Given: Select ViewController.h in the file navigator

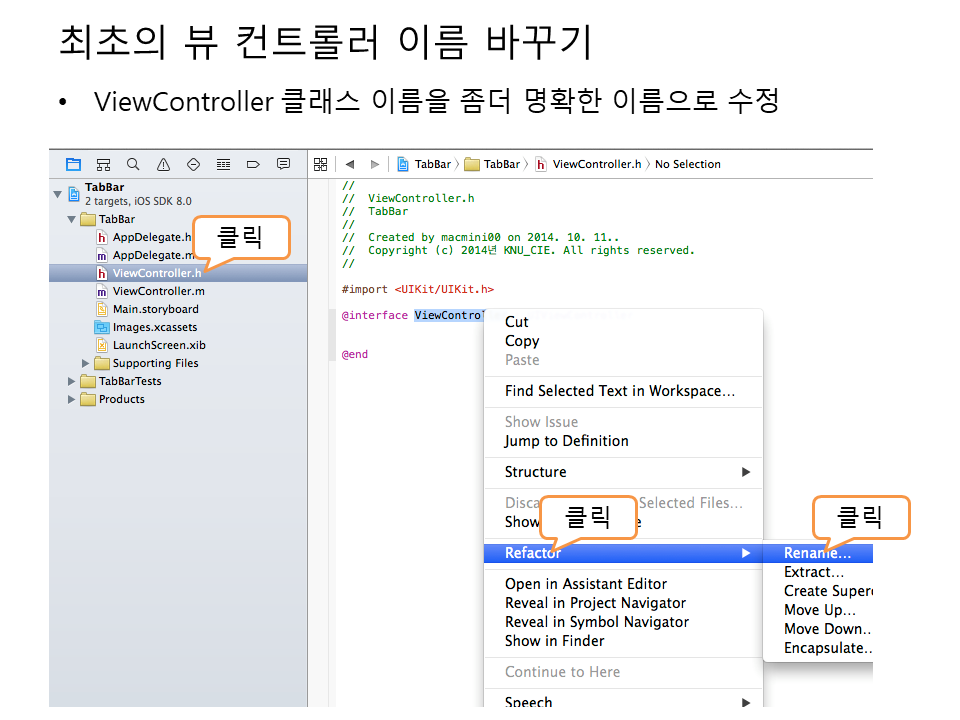Looking at the screenshot, I should [x=157, y=273].
